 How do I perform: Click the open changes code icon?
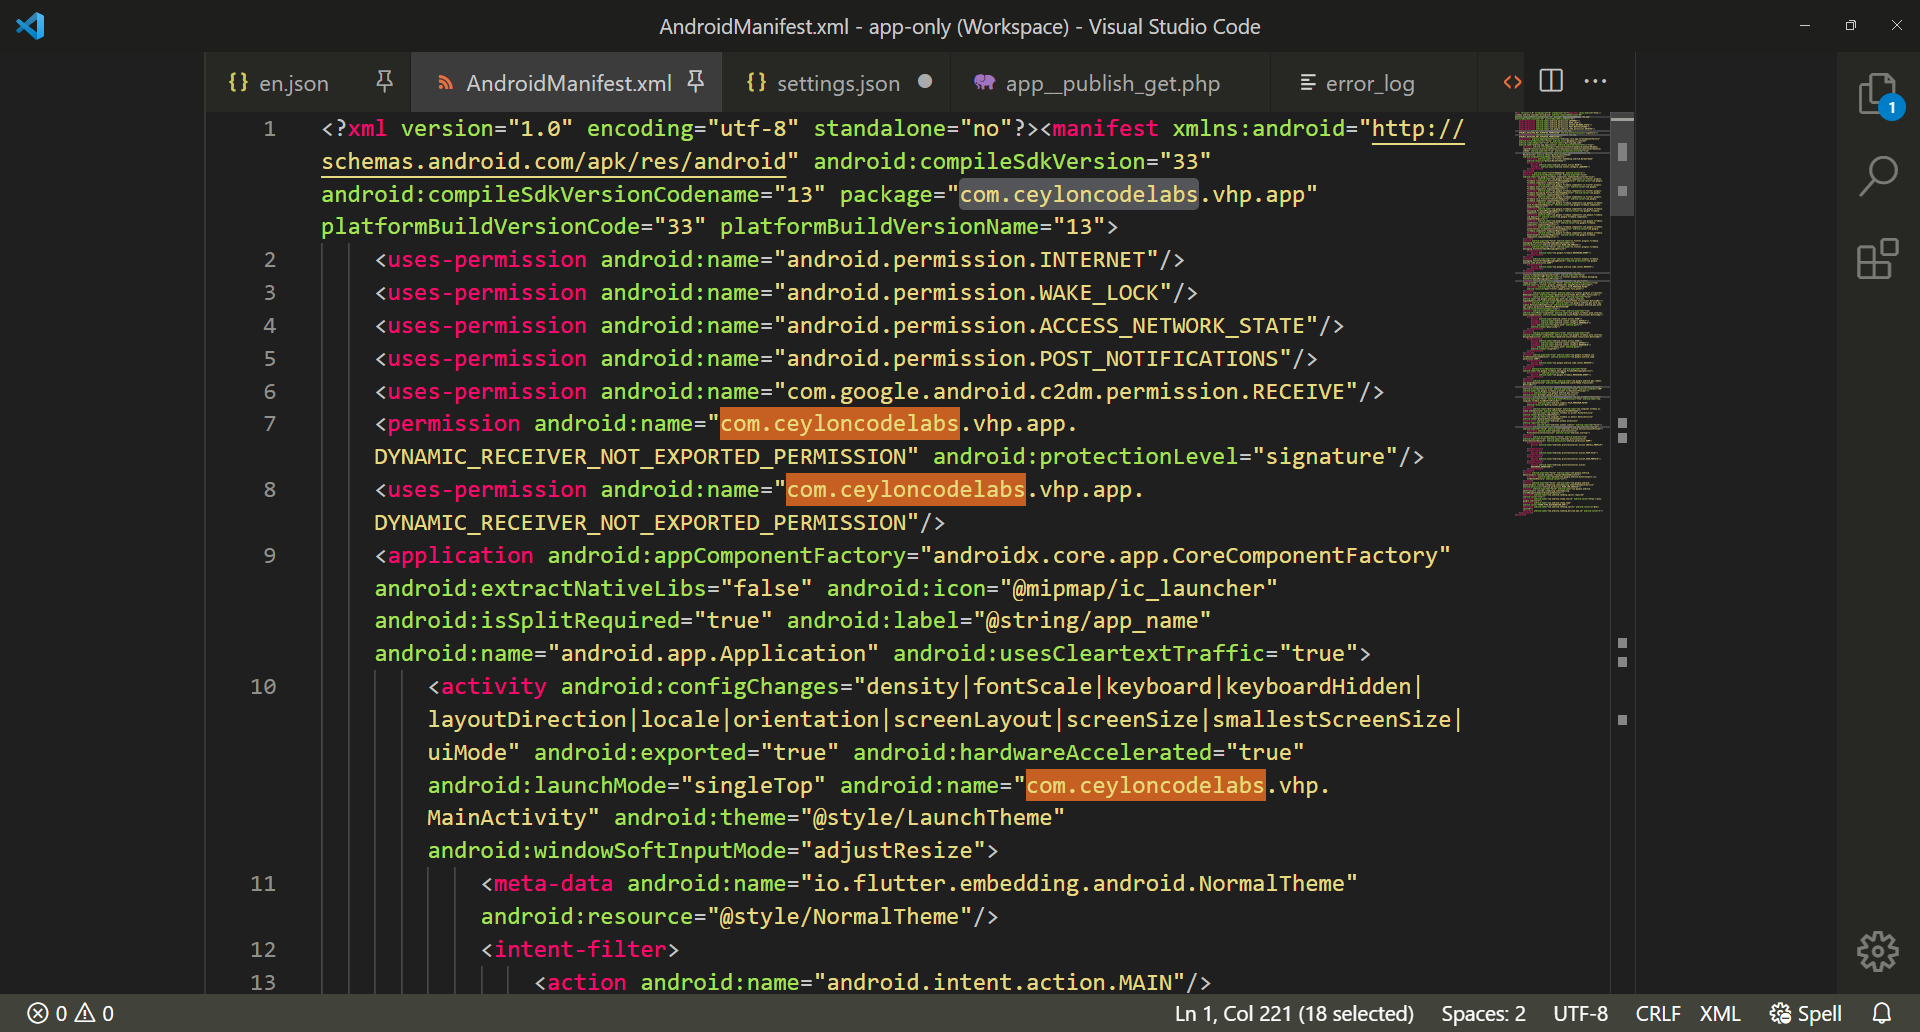click(1512, 82)
